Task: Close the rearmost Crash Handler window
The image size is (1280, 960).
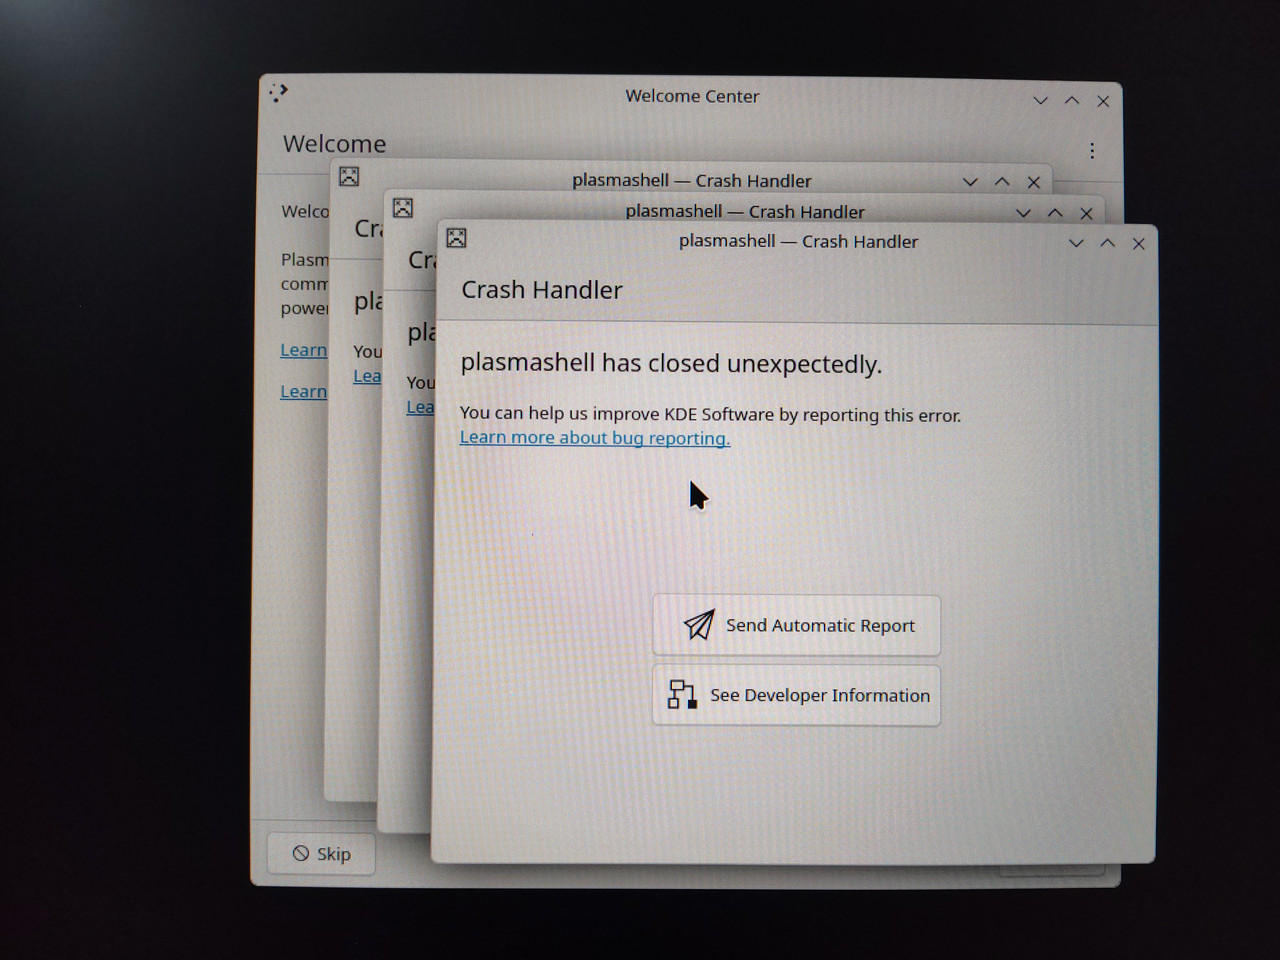Action: click(1034, 182)
